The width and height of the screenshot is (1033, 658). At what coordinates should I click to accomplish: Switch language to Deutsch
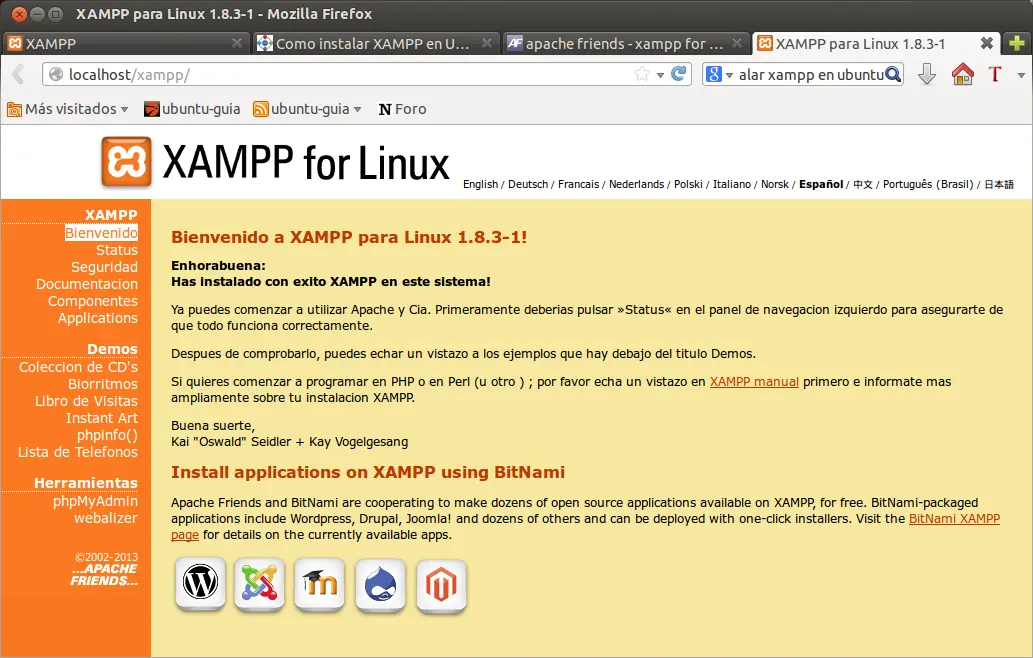[x=528, y=184]
